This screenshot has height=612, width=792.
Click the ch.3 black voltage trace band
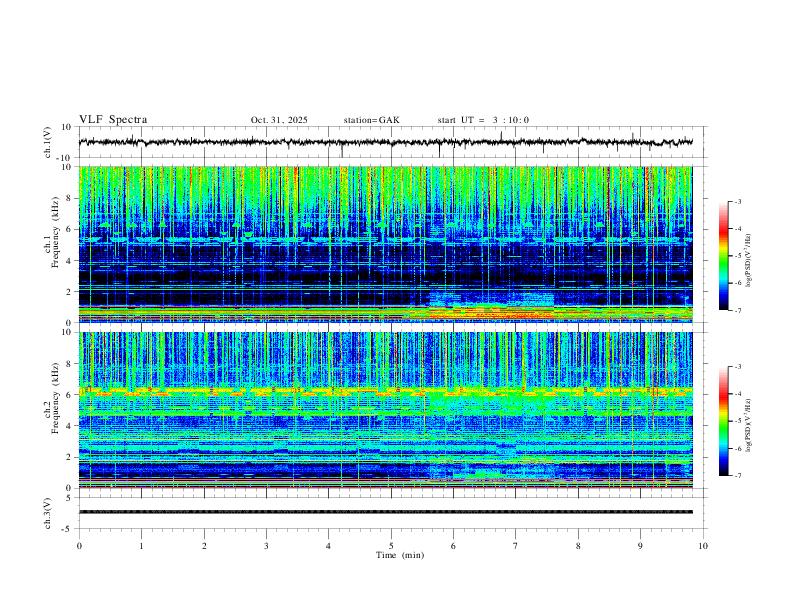(x=385, y=512)
